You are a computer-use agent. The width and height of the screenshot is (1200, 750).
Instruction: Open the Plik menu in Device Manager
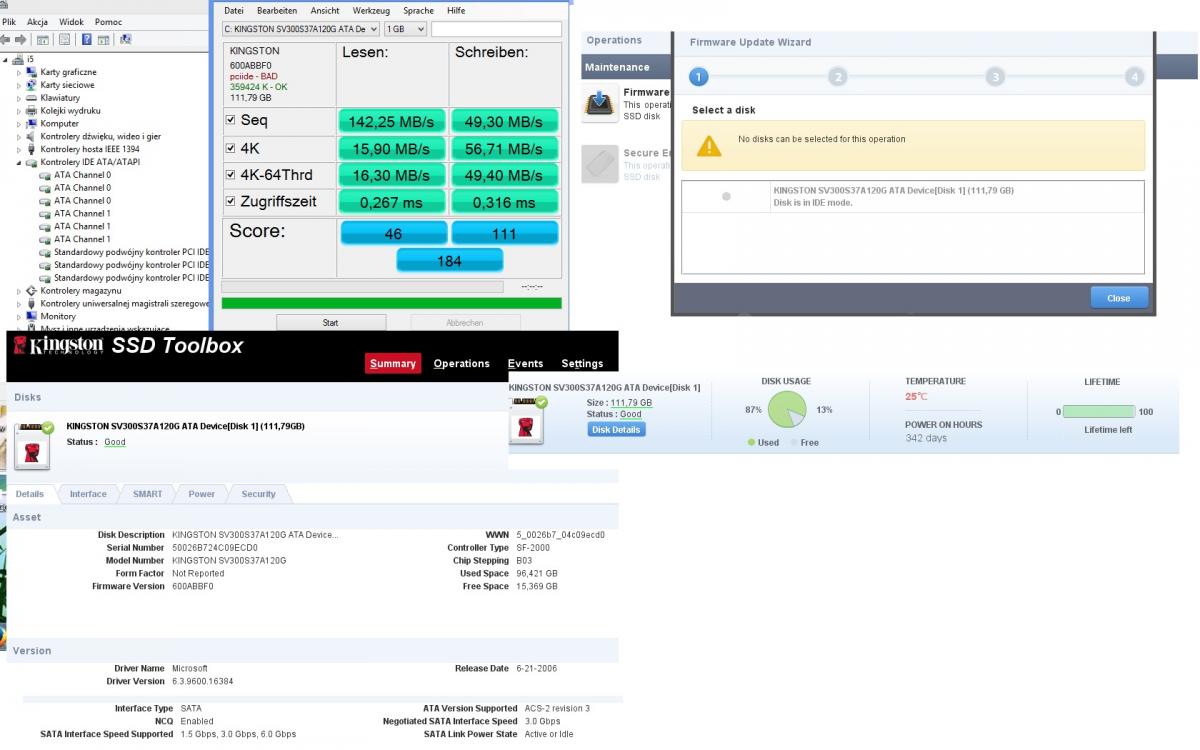9,22
